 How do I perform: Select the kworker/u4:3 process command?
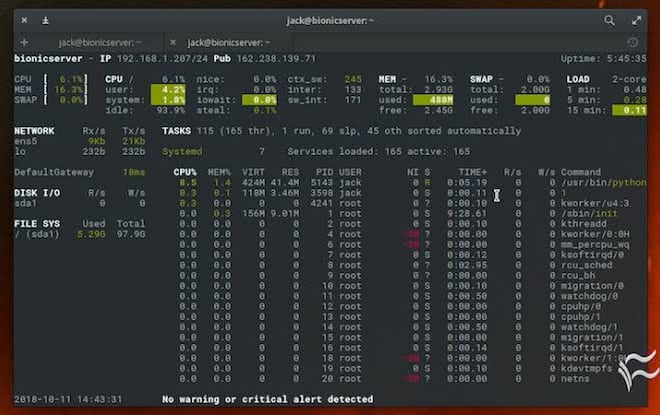pos(595,203)
